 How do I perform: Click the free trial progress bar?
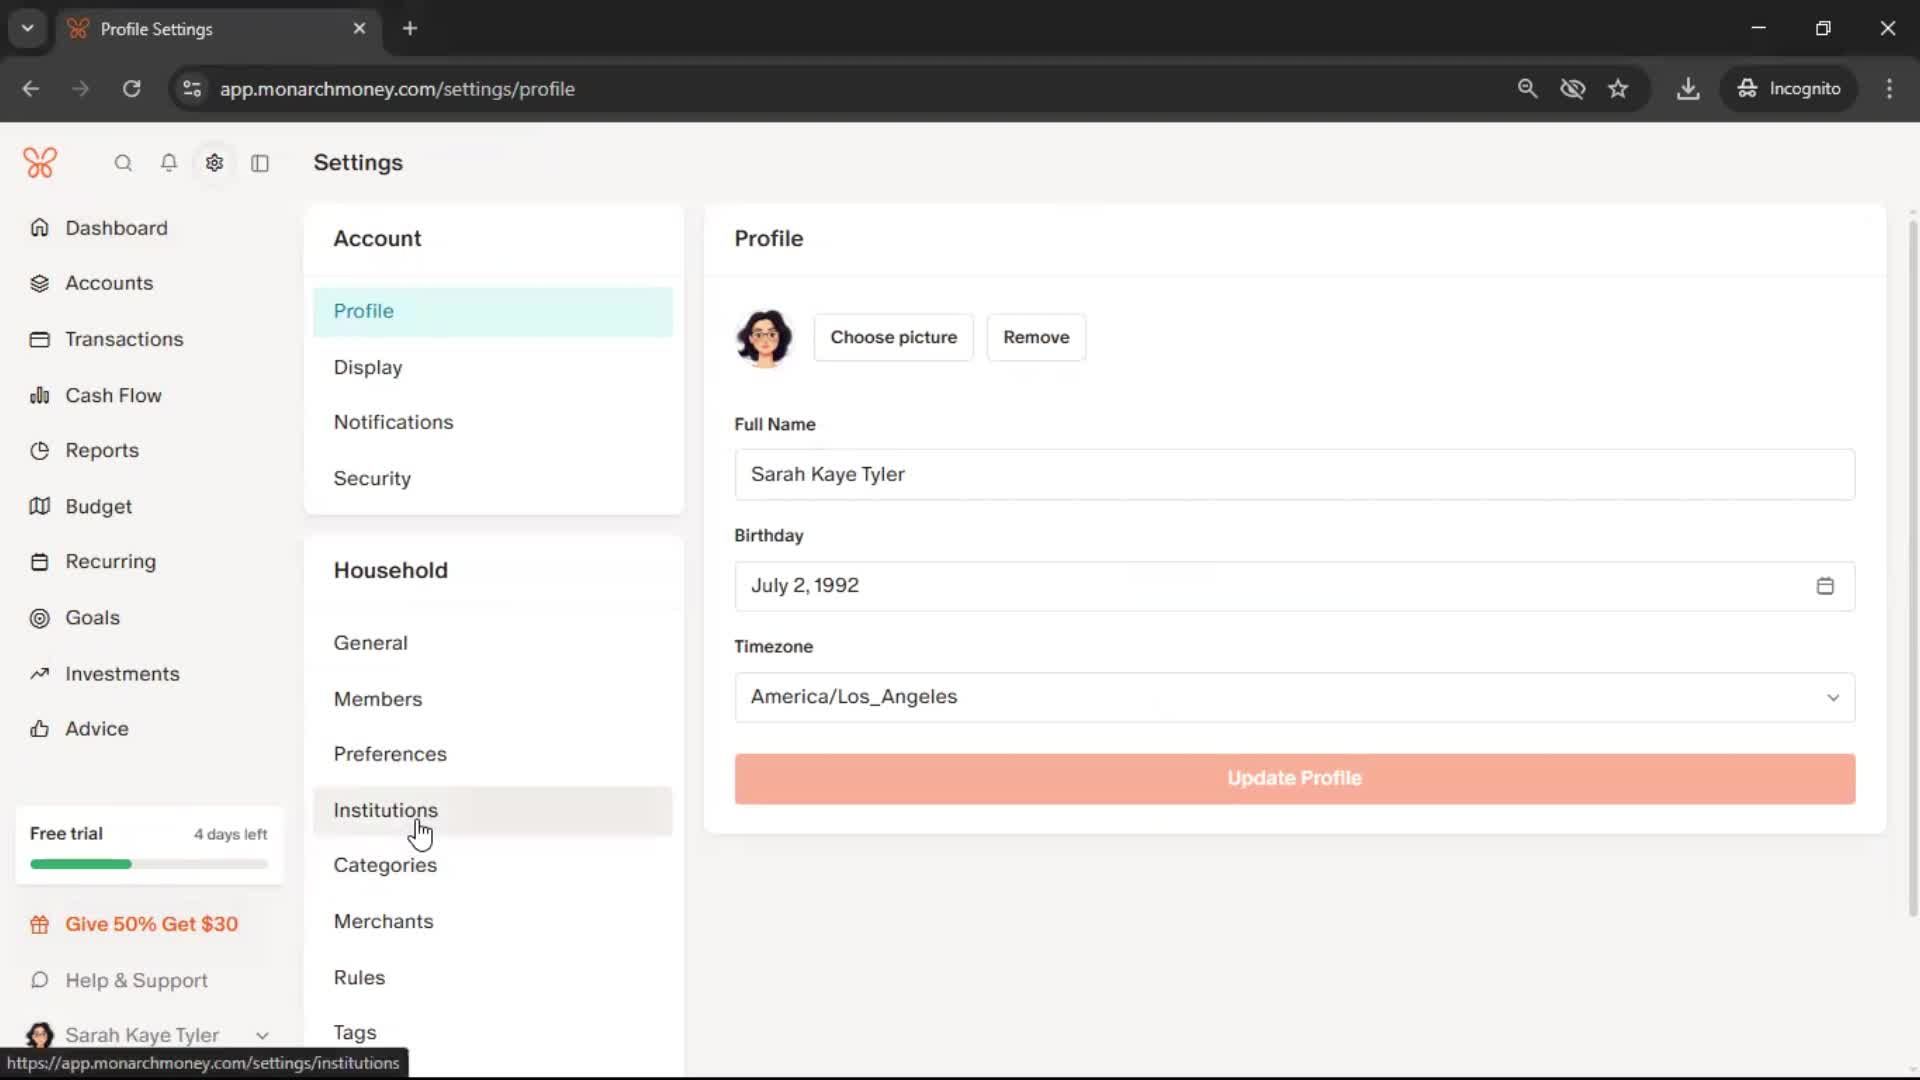[149, 864]
